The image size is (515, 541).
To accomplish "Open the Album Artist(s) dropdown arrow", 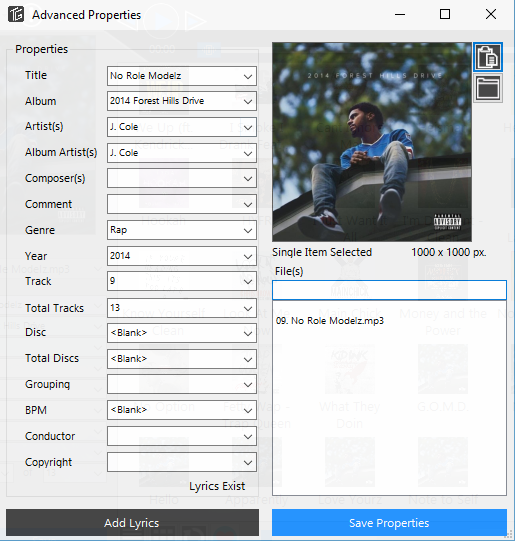I will [x=248, y=153].
